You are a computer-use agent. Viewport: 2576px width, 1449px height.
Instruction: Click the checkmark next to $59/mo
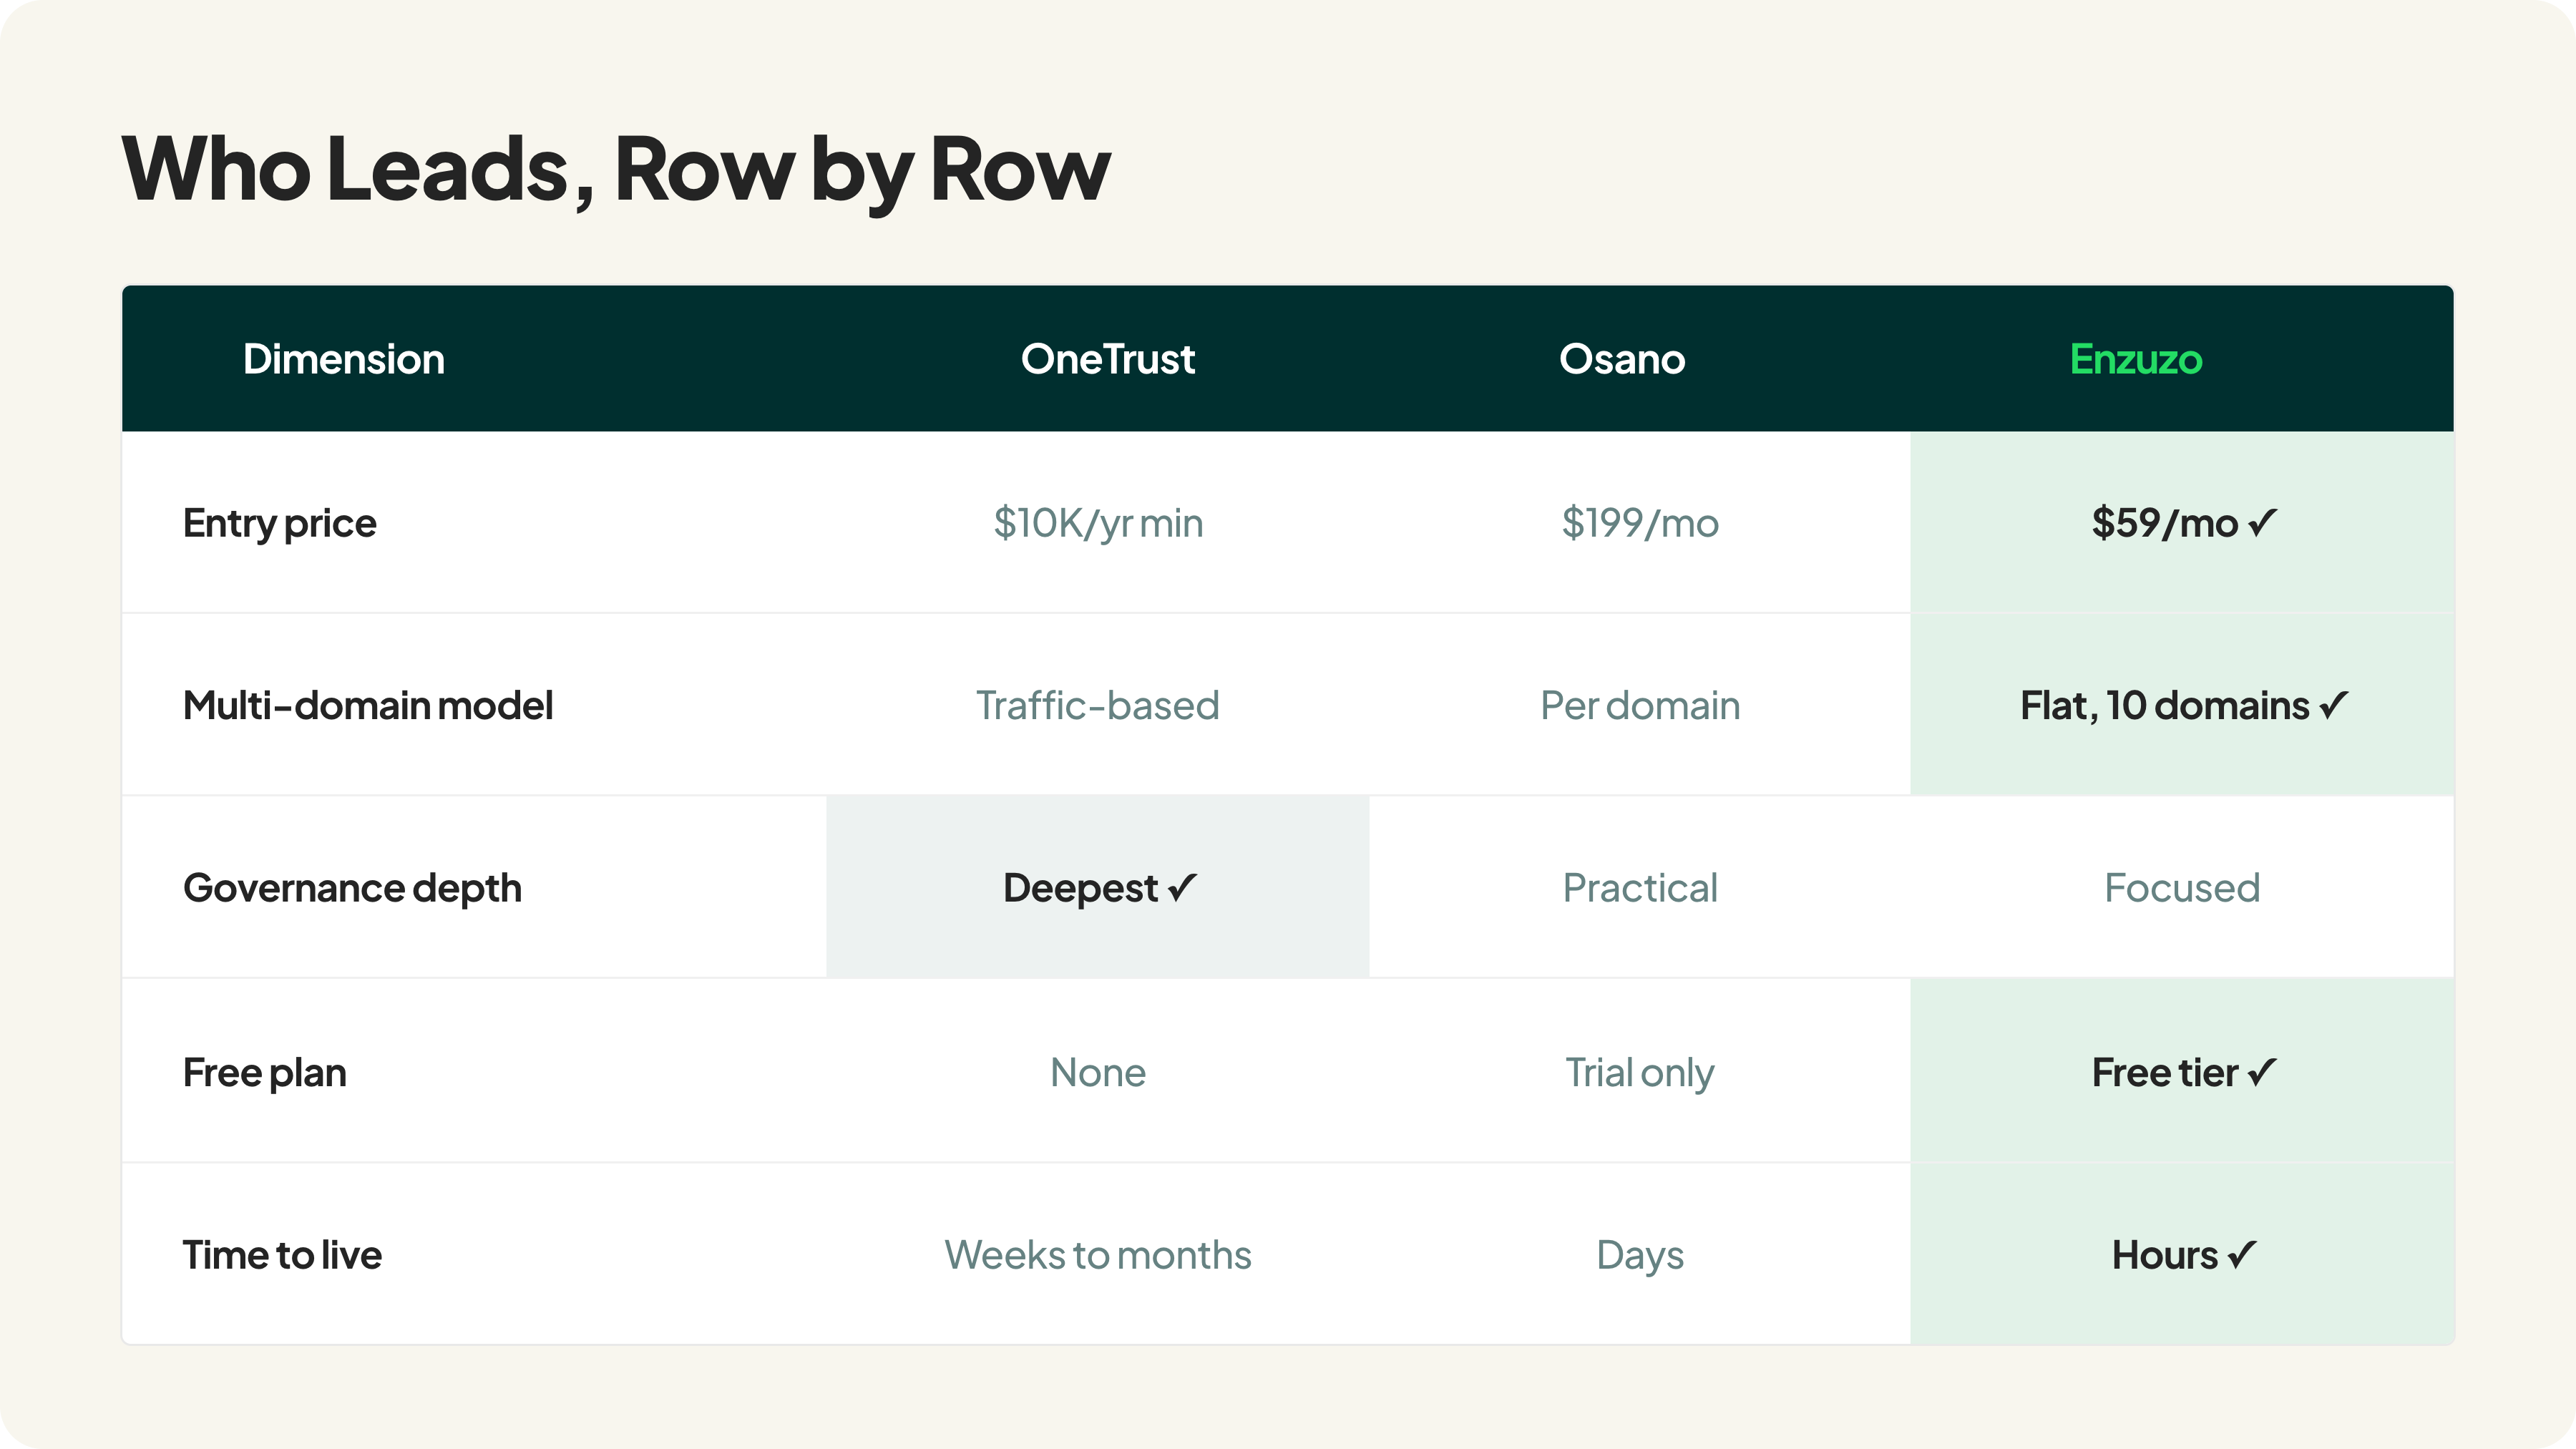tap(2262, 522)
